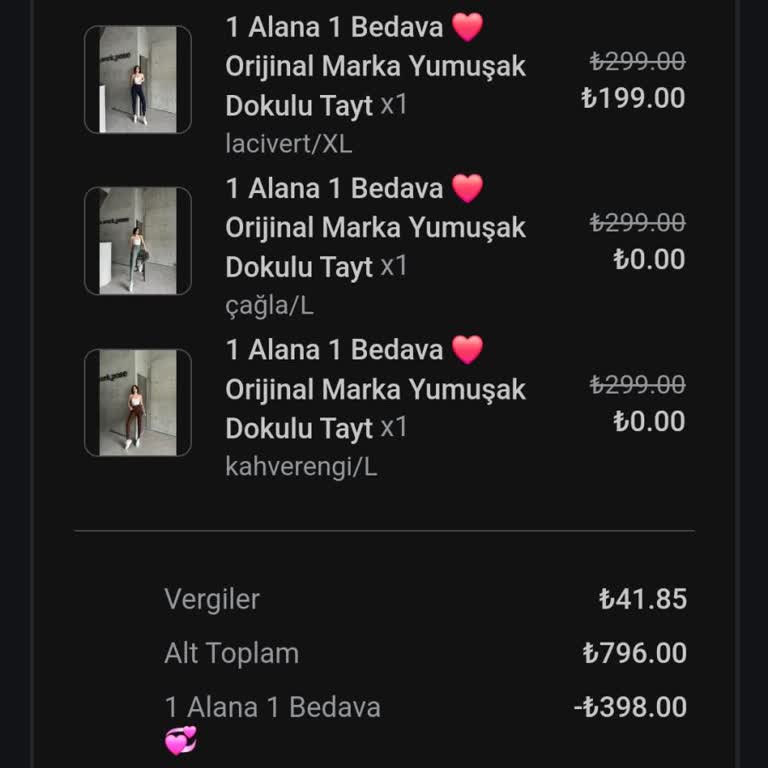Select the kahverengi/L variant text
The height and width of the screenshot is (768, 768).
301,467
